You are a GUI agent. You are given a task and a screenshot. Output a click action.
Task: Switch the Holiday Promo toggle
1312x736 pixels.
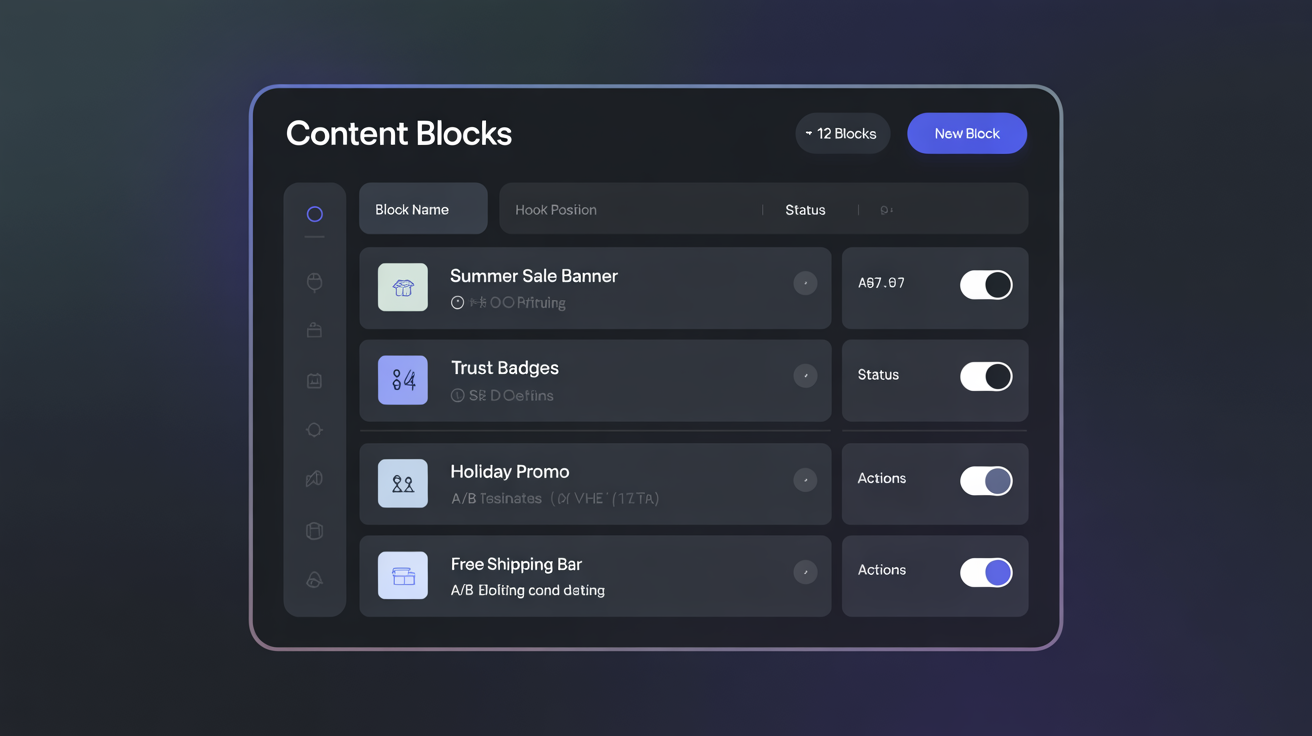[986, 481]
